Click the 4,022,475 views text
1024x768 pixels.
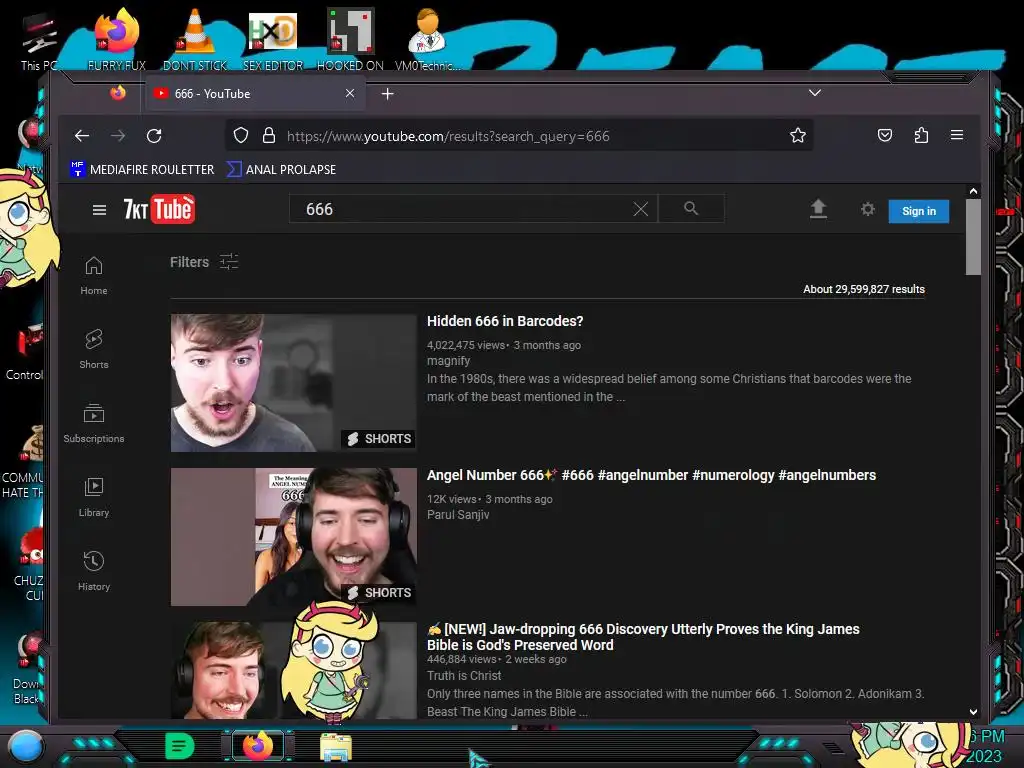pos(466,345)
